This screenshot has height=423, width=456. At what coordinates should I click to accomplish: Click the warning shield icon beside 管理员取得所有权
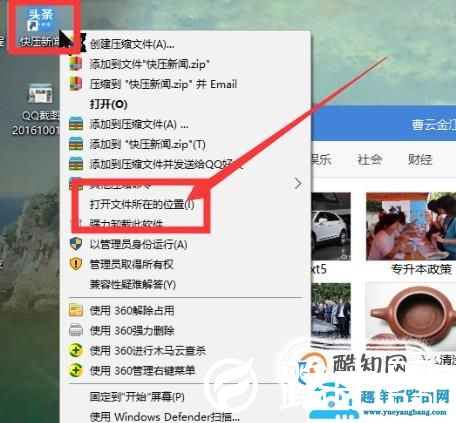coord(76,264)
